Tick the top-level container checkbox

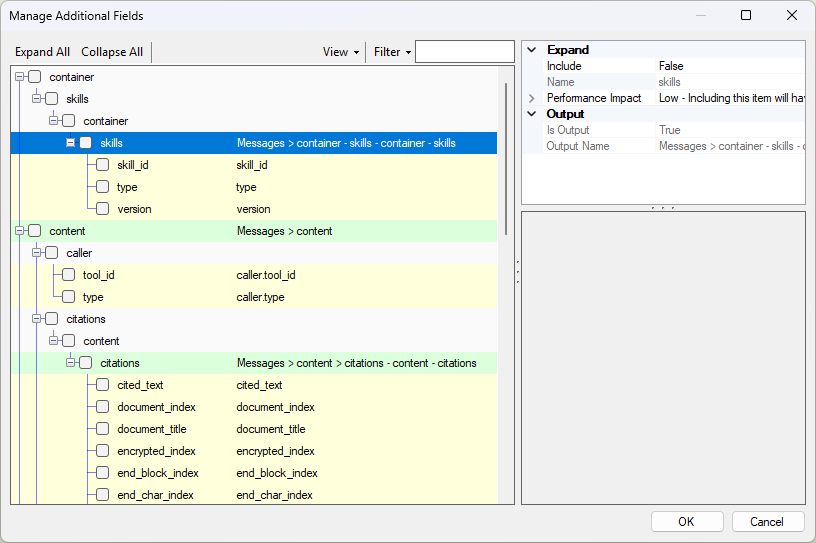(34, 77)
